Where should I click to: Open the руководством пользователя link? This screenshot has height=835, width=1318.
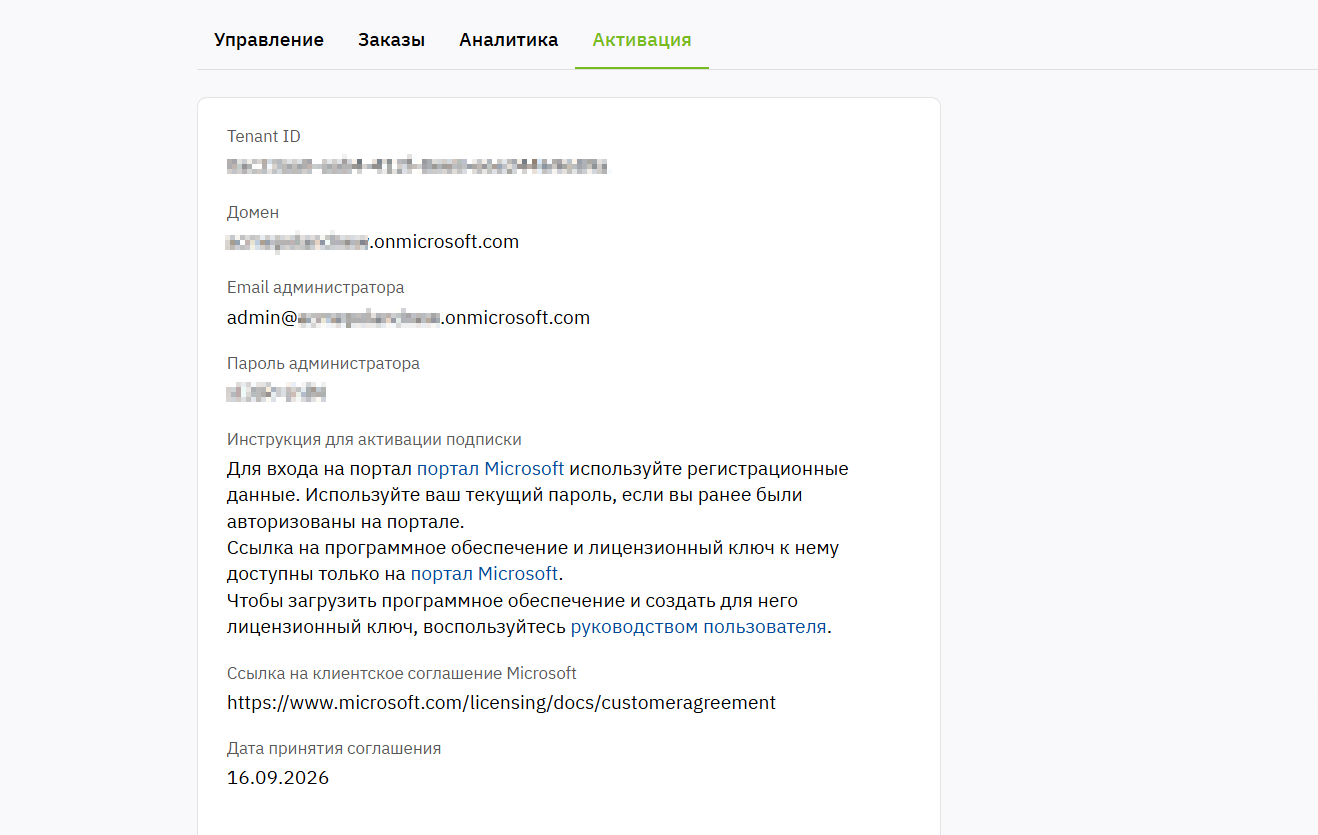tap(699, 627)
